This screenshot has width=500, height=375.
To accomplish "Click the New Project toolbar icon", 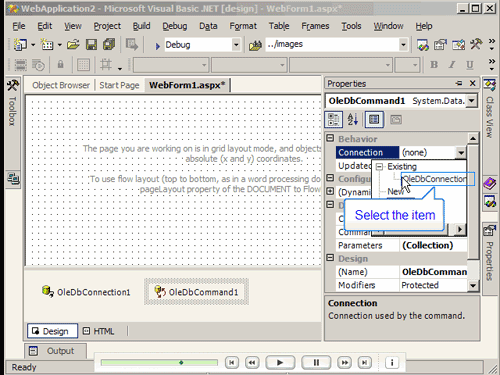I will (x=20, y=44).
